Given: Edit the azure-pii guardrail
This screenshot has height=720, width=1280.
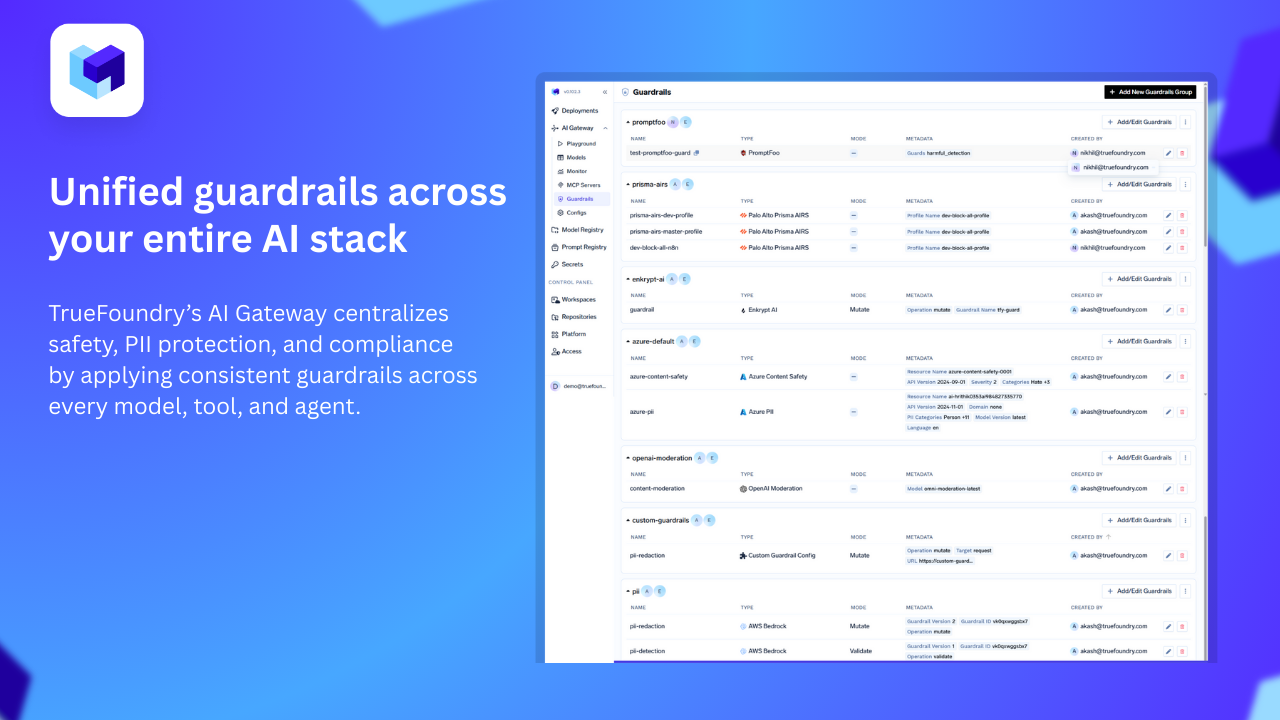Looking at the screenshot, I should pos(1168,412).
